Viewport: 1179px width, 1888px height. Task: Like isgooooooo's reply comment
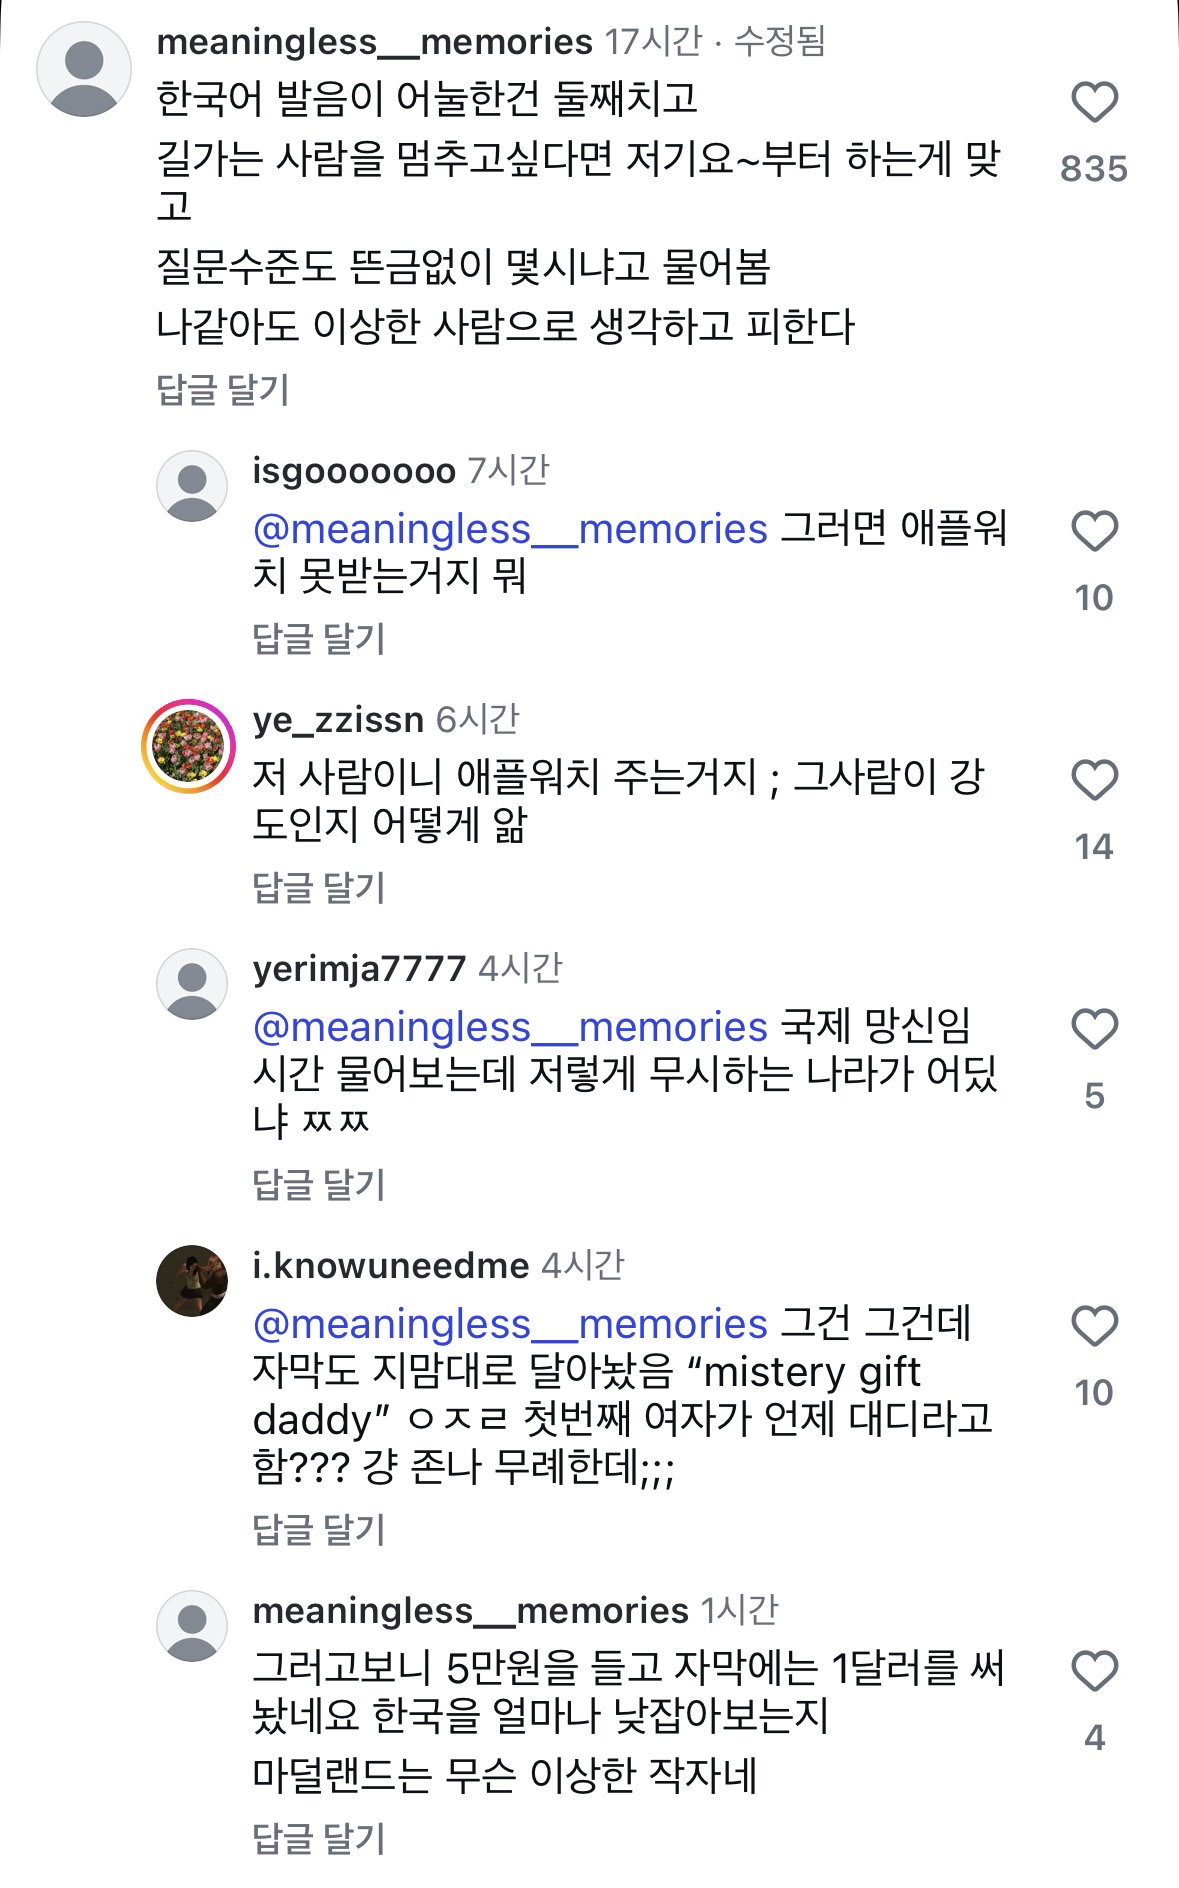click(x=1094, y=531)
